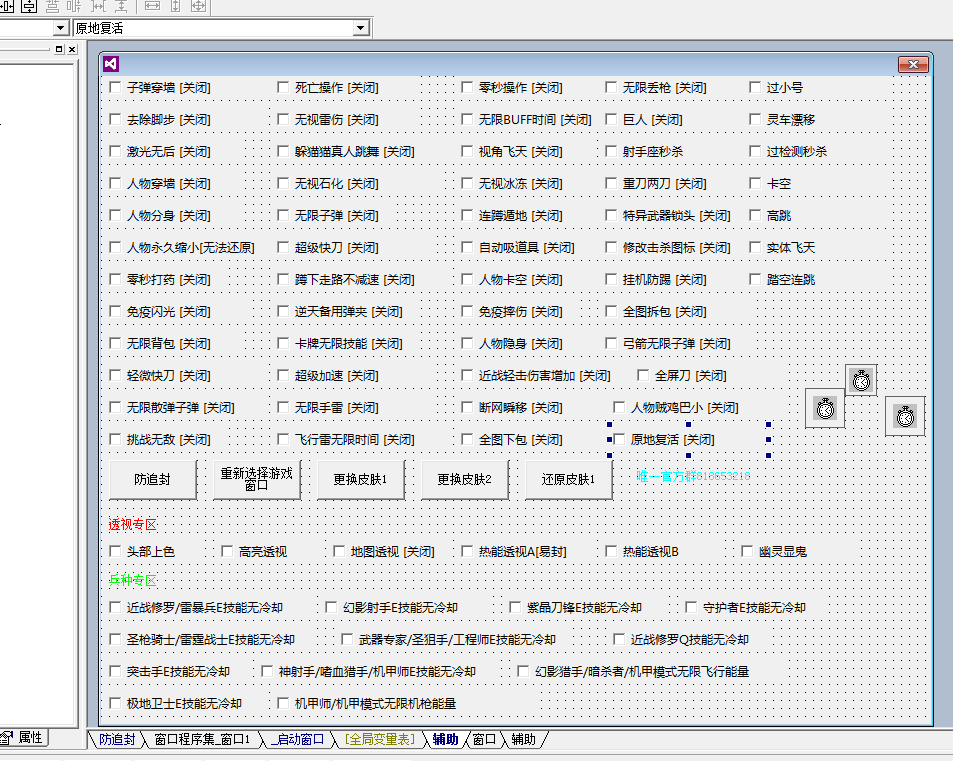
Task: Check the 头部上色 checkbox
Action: click(115, 551)
